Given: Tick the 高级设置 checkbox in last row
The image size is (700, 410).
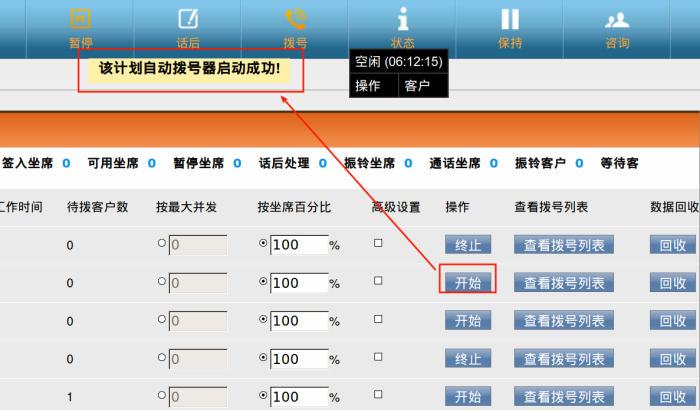Looking at the screenshot, I should point(378,397).
